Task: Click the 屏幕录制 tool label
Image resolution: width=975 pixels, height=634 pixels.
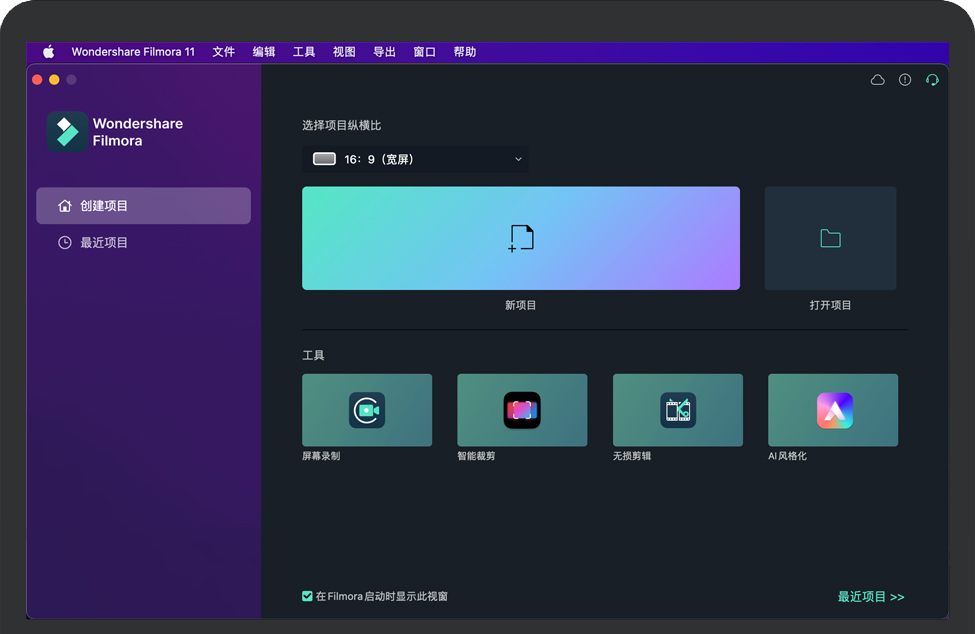Action: tap(321, 456)
